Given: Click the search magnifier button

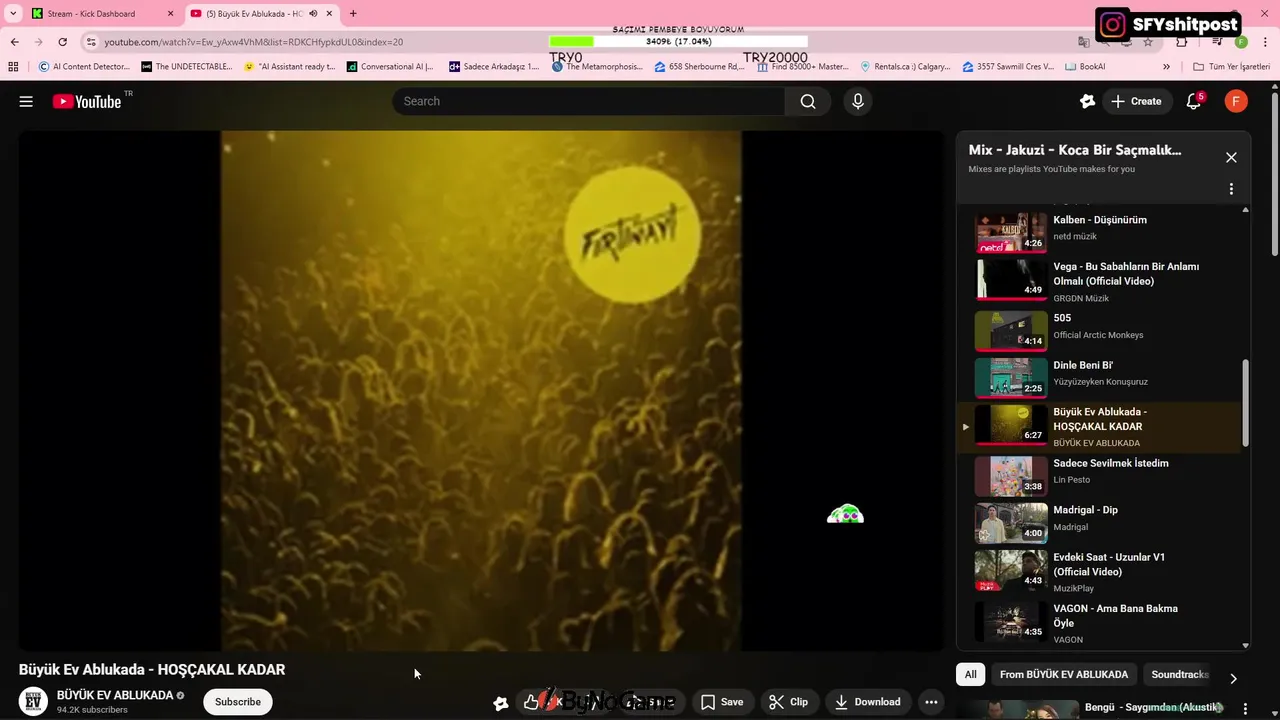Looking at the screenshot, I should [808, 101].
